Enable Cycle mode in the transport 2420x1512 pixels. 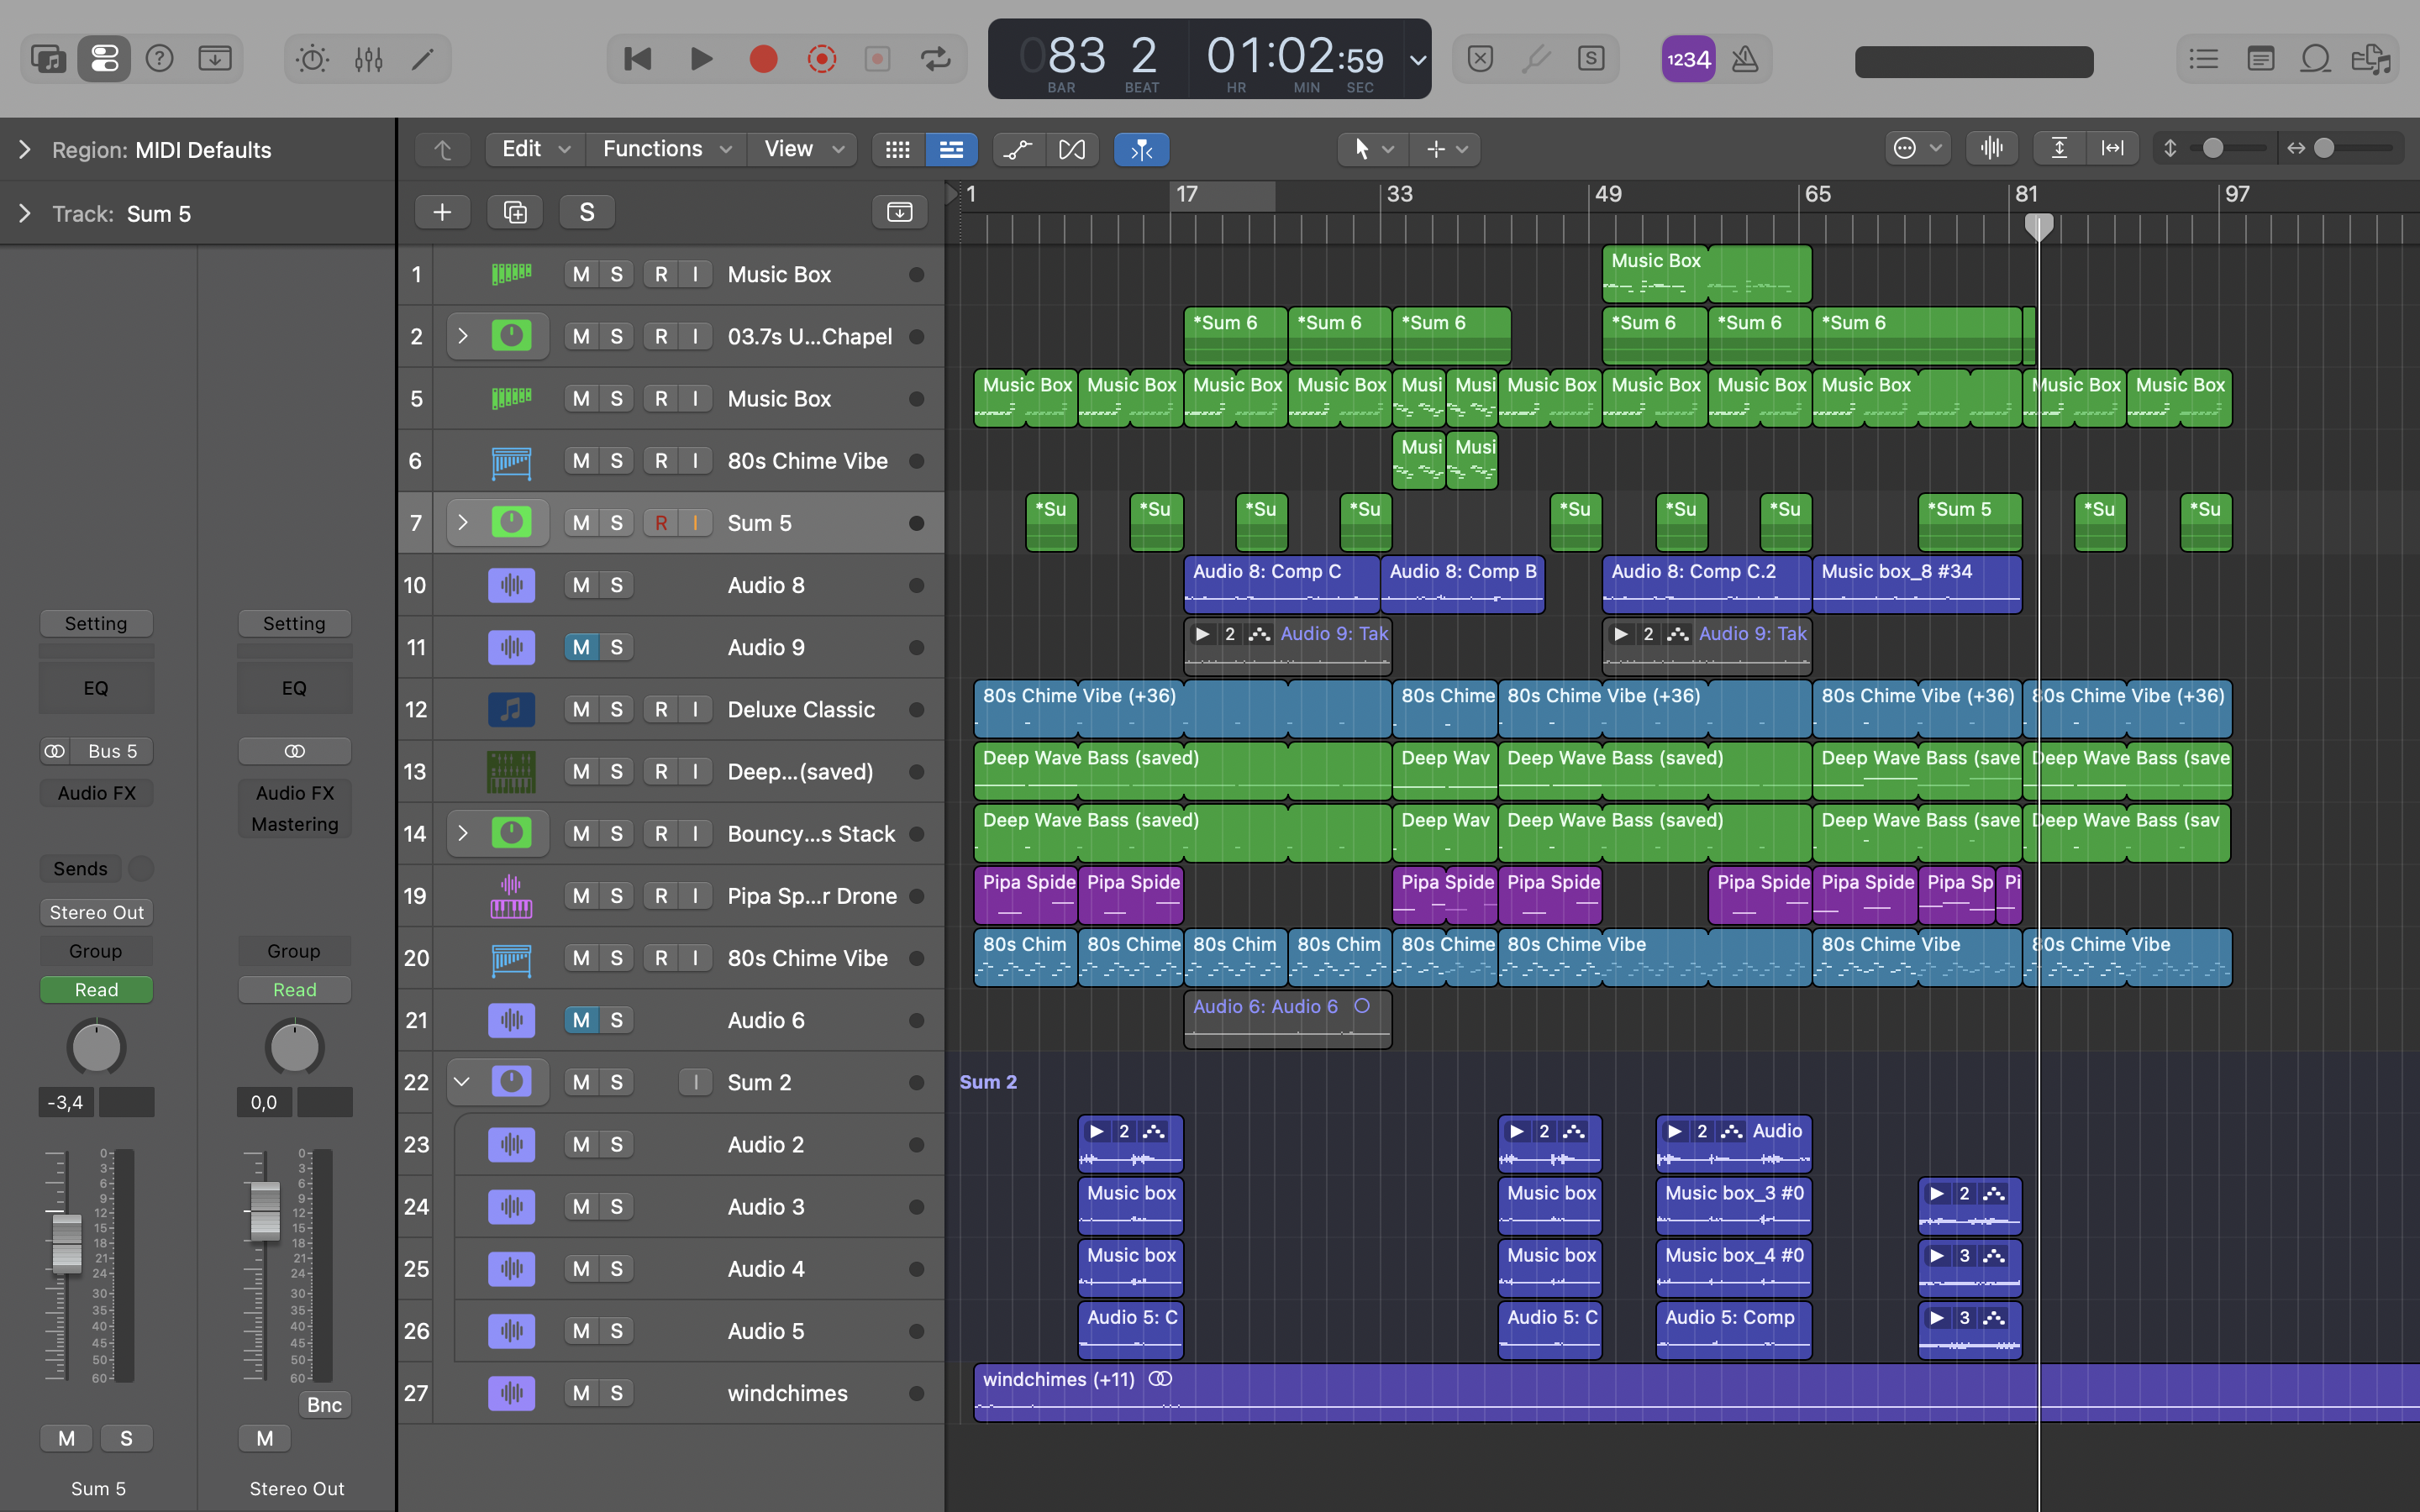pyautogui.click(x=935, y=60)
